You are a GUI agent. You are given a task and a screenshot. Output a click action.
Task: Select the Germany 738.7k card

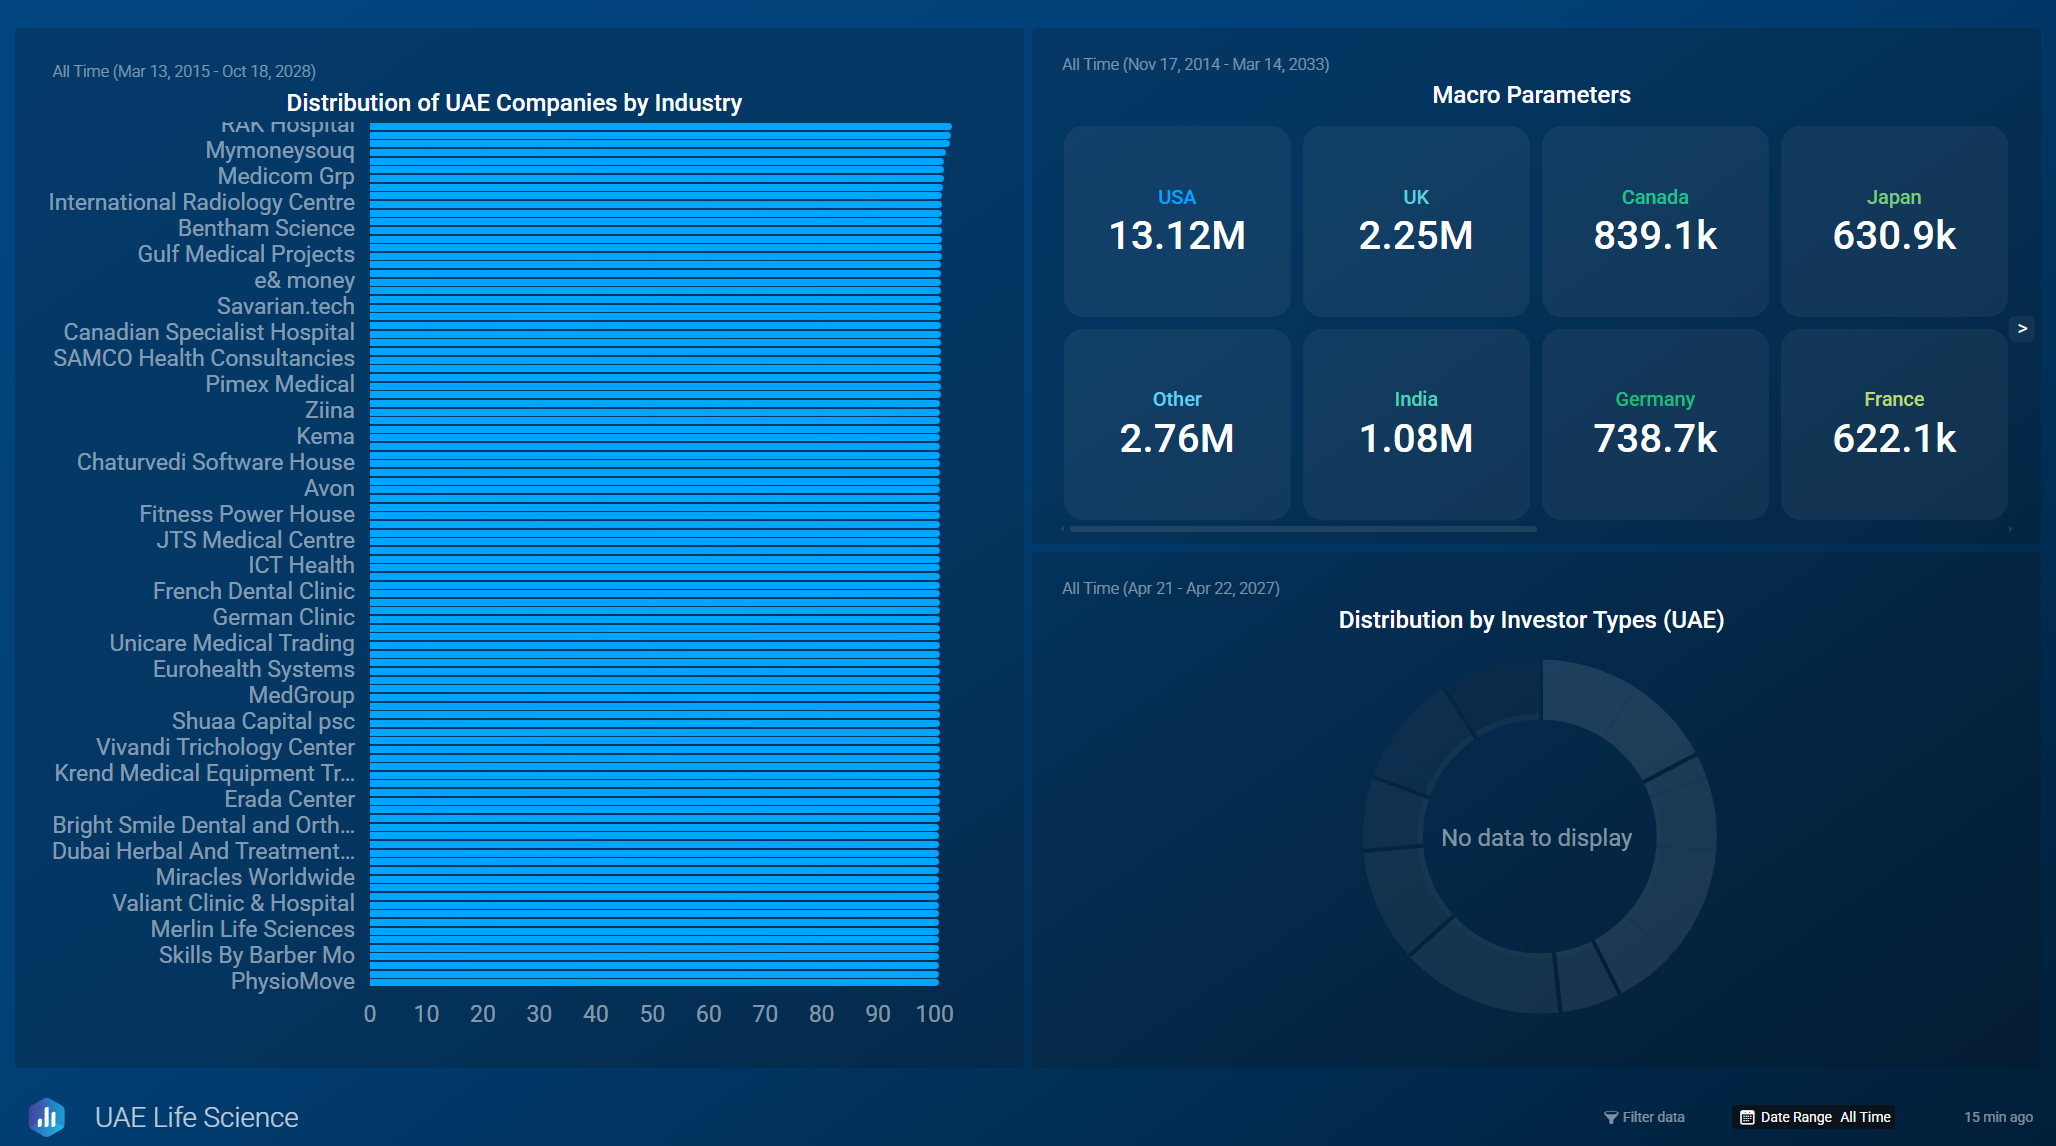1654,424
